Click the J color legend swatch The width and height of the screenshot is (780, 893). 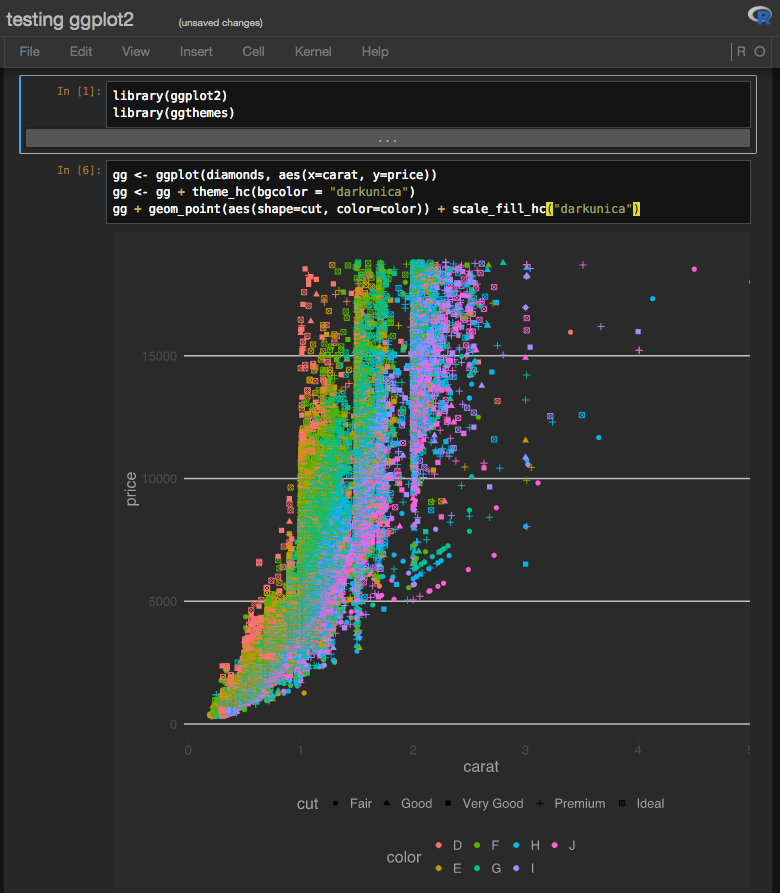pos(555,845)
